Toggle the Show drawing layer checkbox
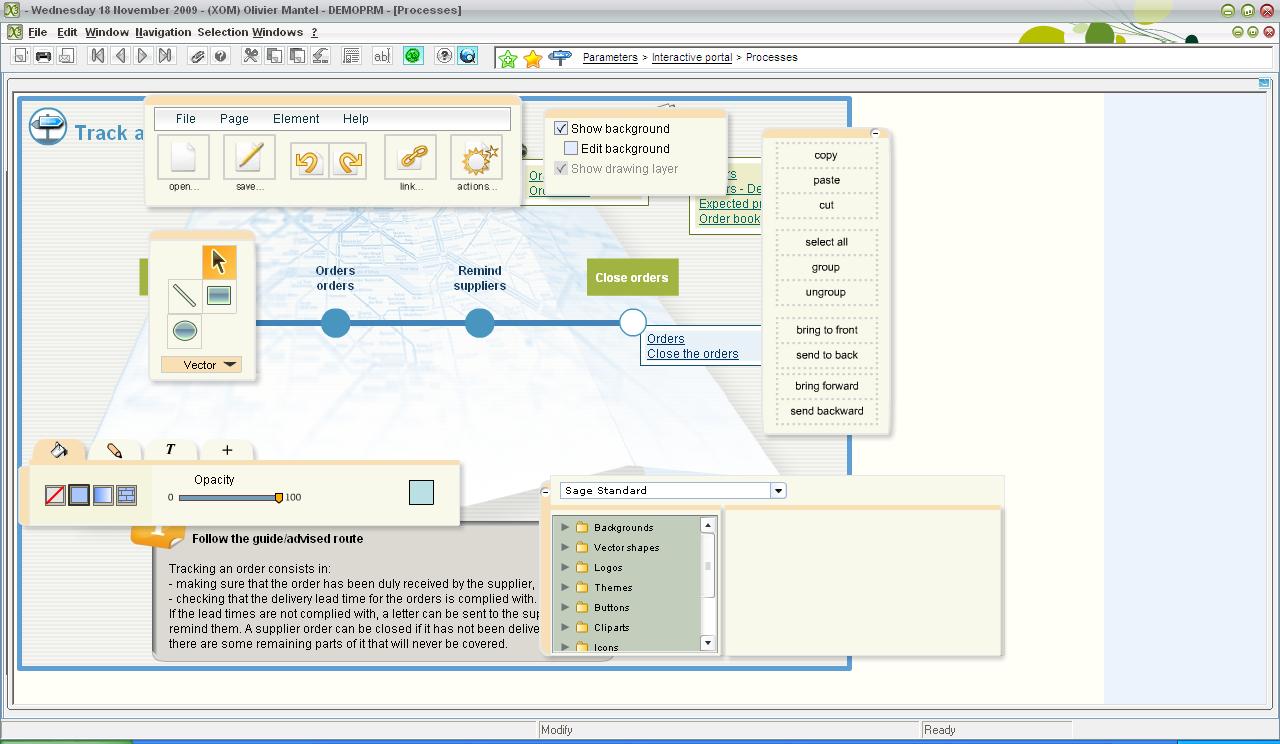 (561, 169)
